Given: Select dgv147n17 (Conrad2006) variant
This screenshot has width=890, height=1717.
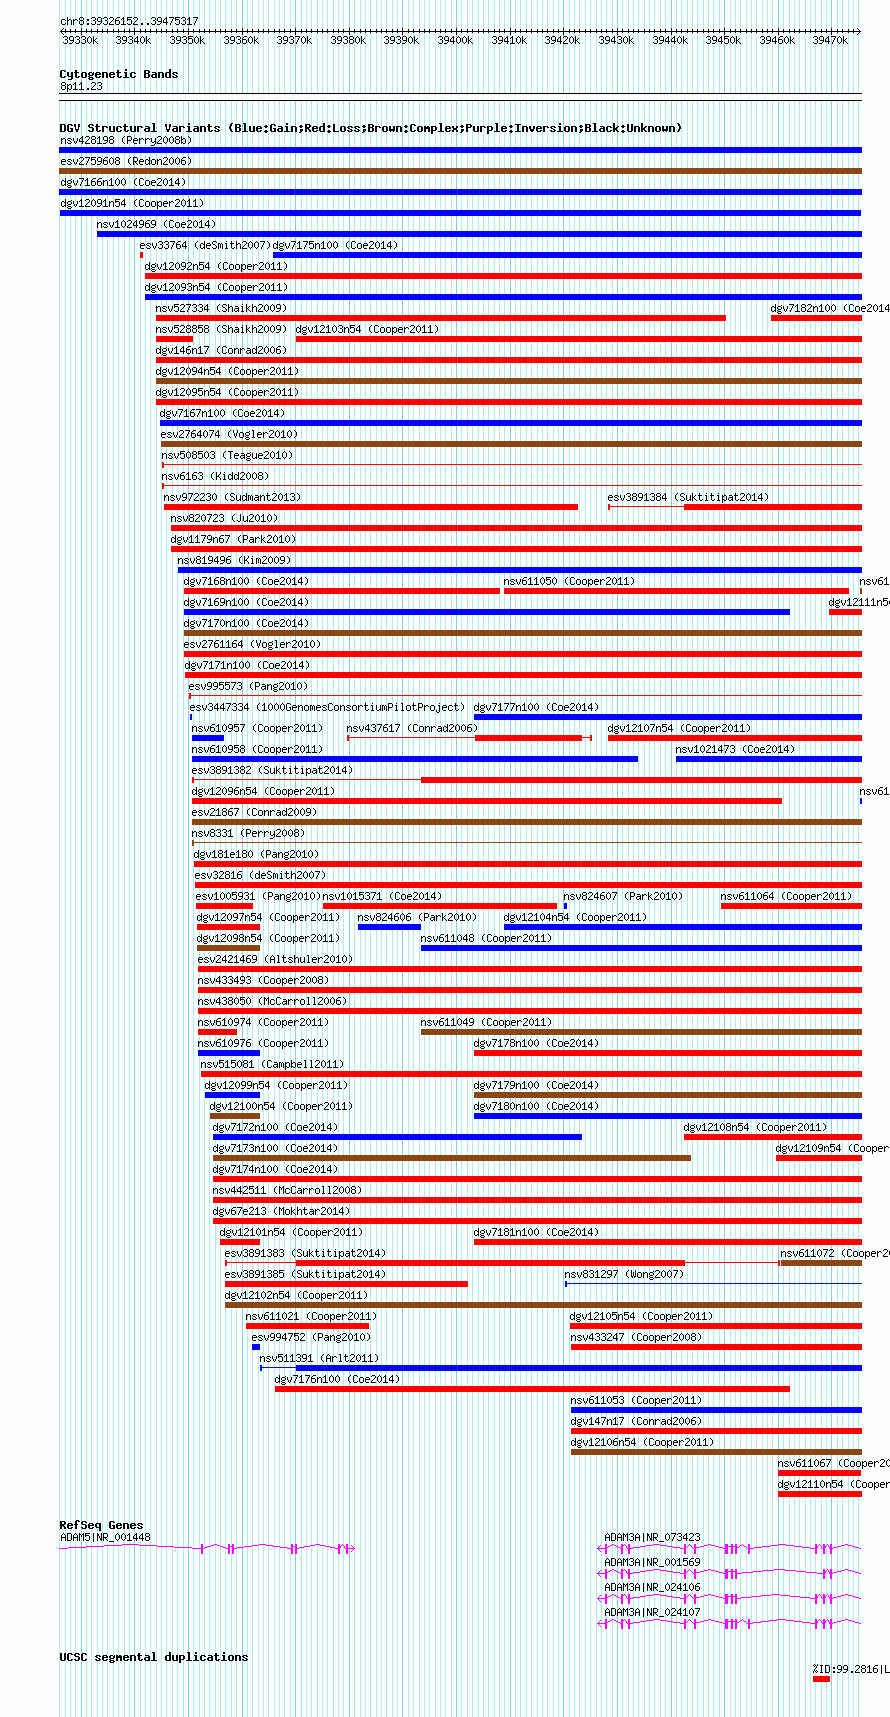Looking at the screenshot, I should tap(636, 1421).
